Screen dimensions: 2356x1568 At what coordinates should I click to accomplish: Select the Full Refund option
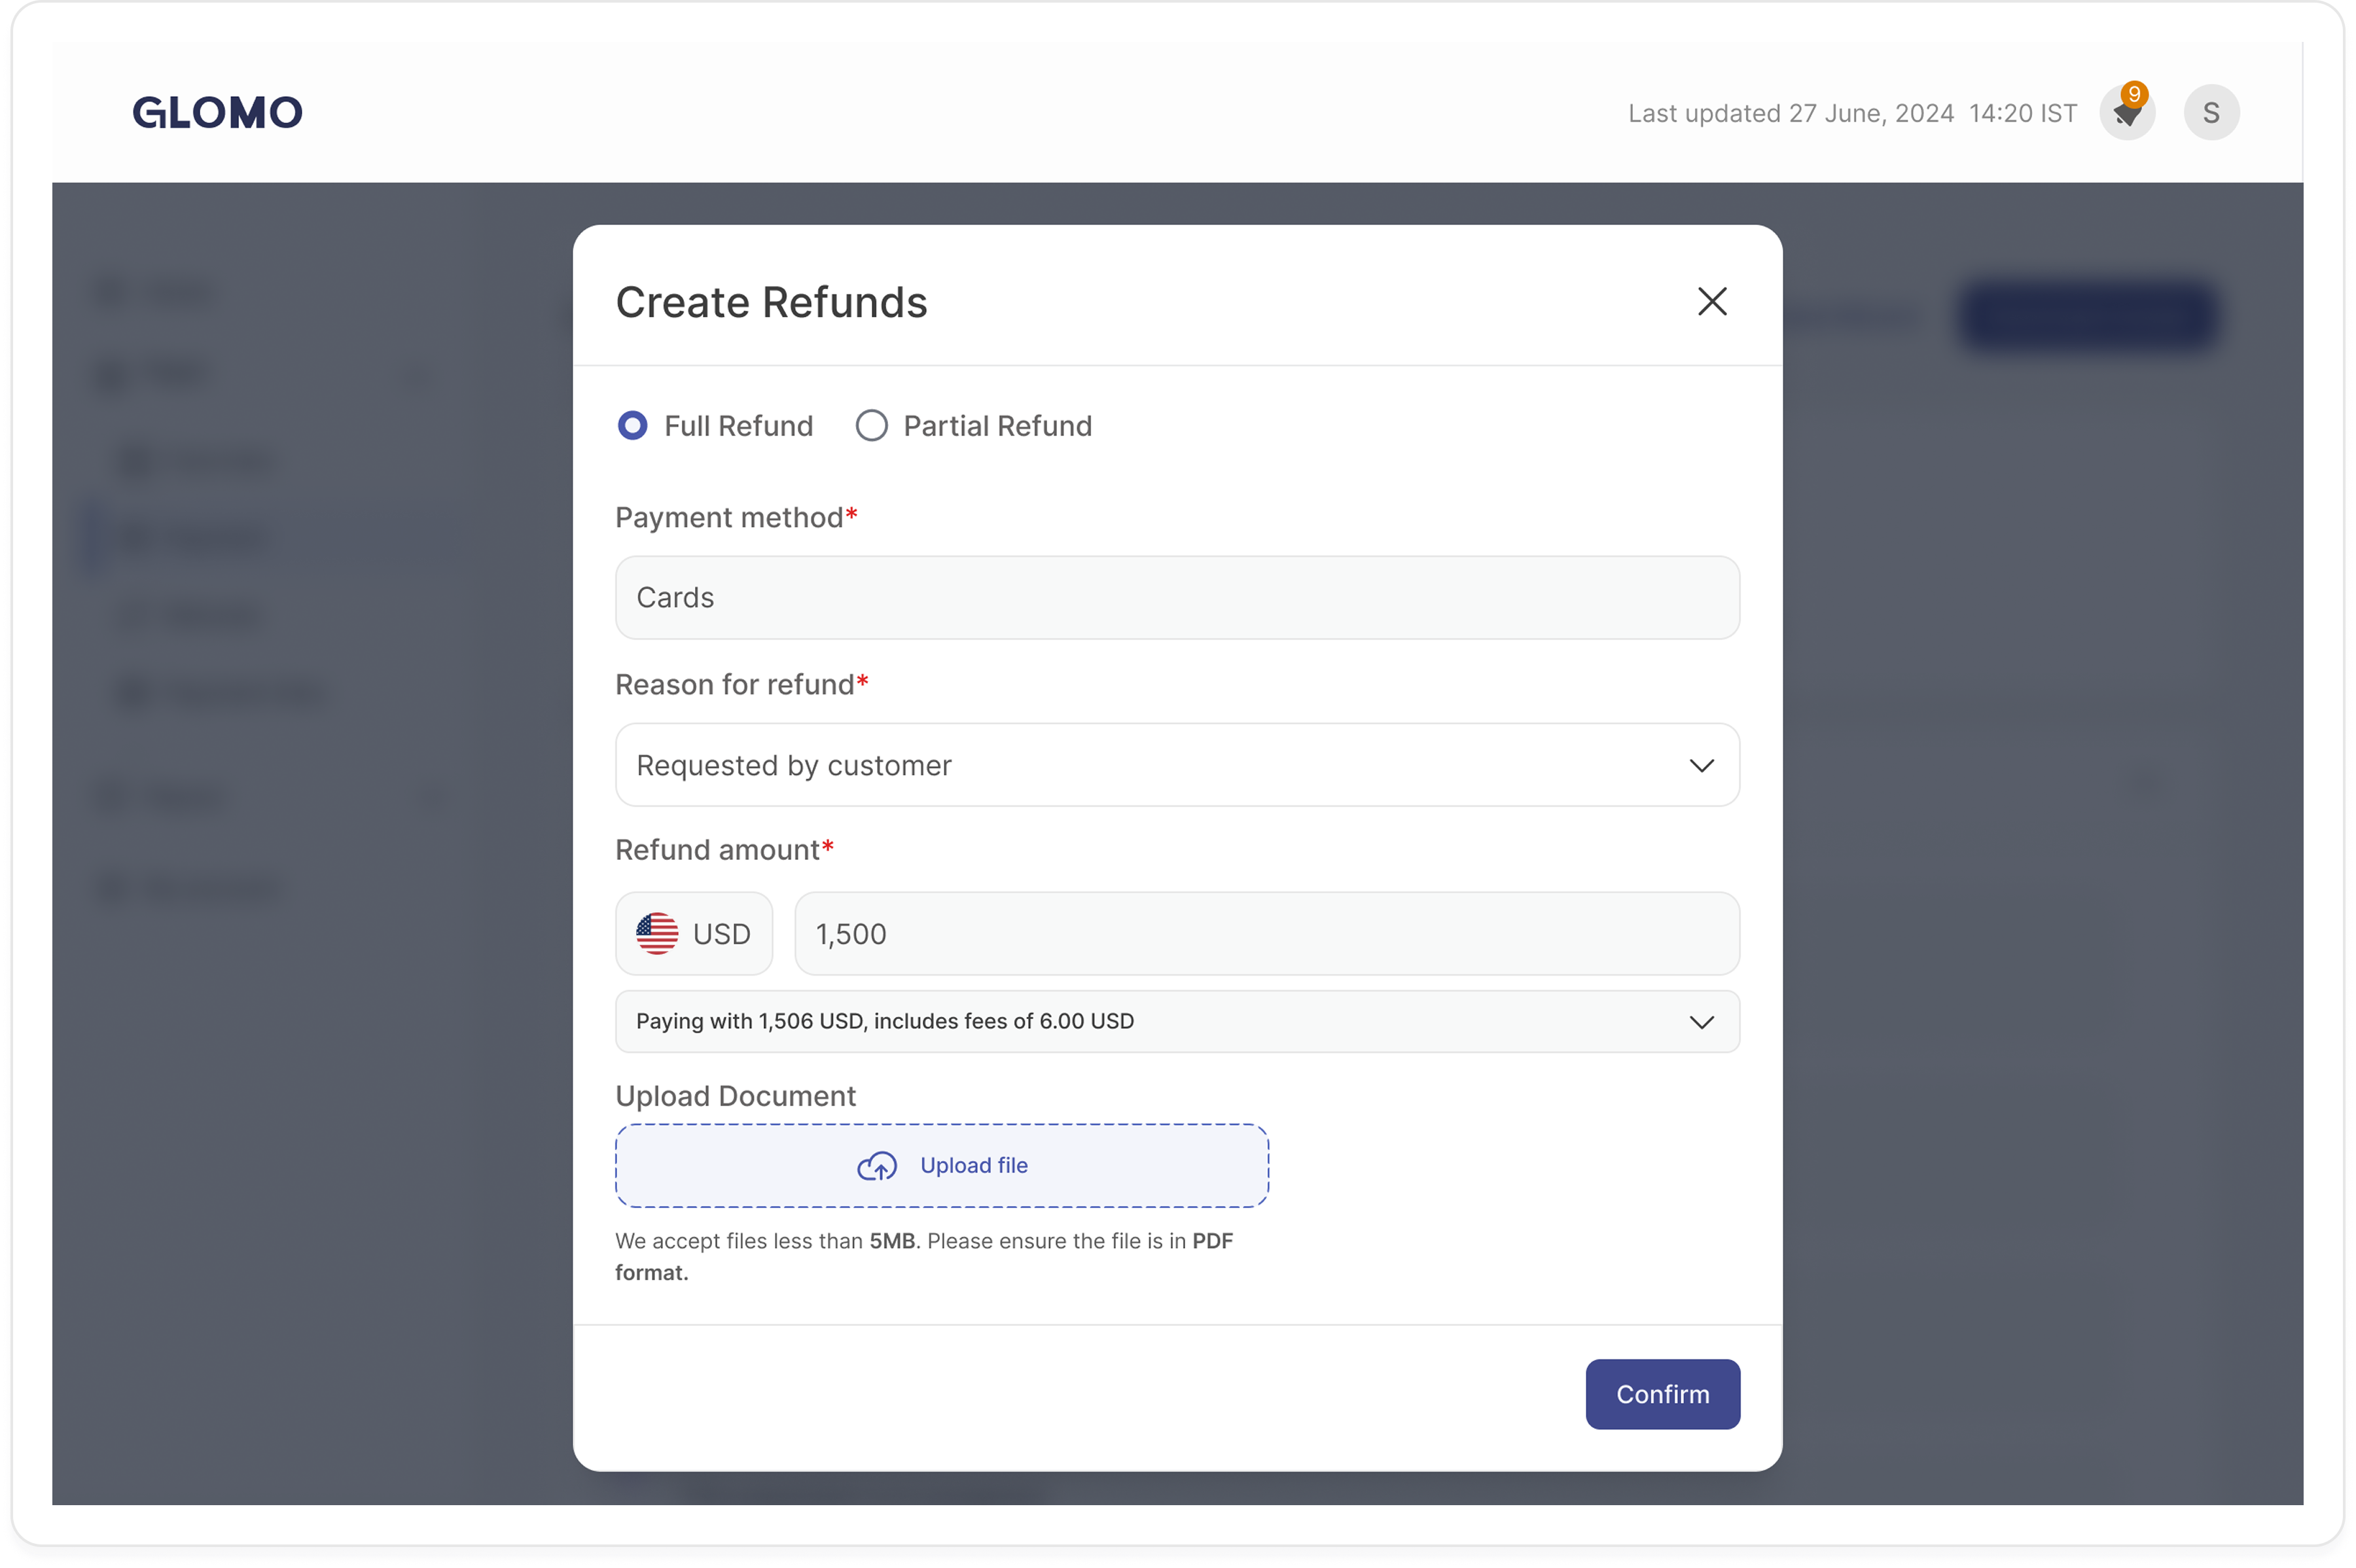632,425
